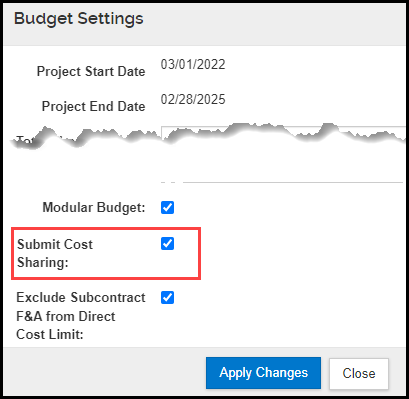Click the Apply Changes button
The image size is (409, 399).
[x=263, y=373]
